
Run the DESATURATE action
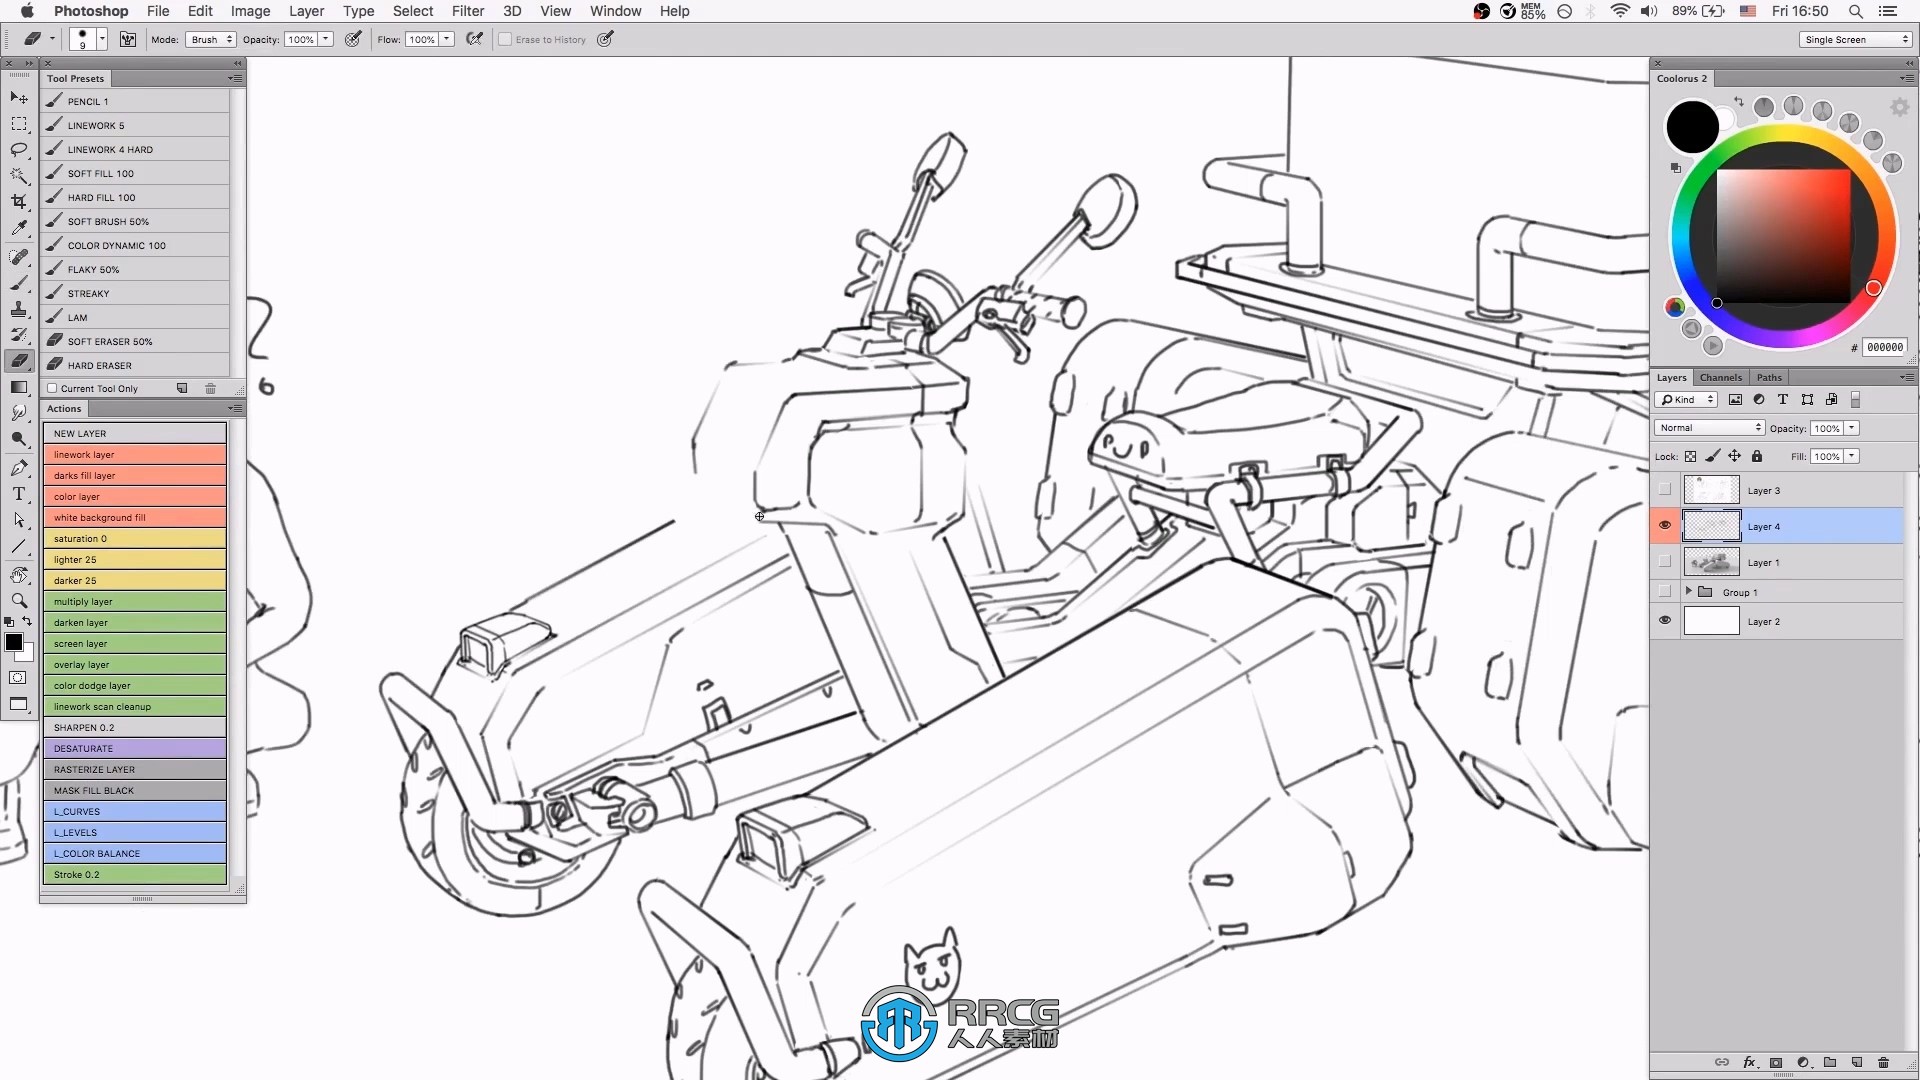135,748
